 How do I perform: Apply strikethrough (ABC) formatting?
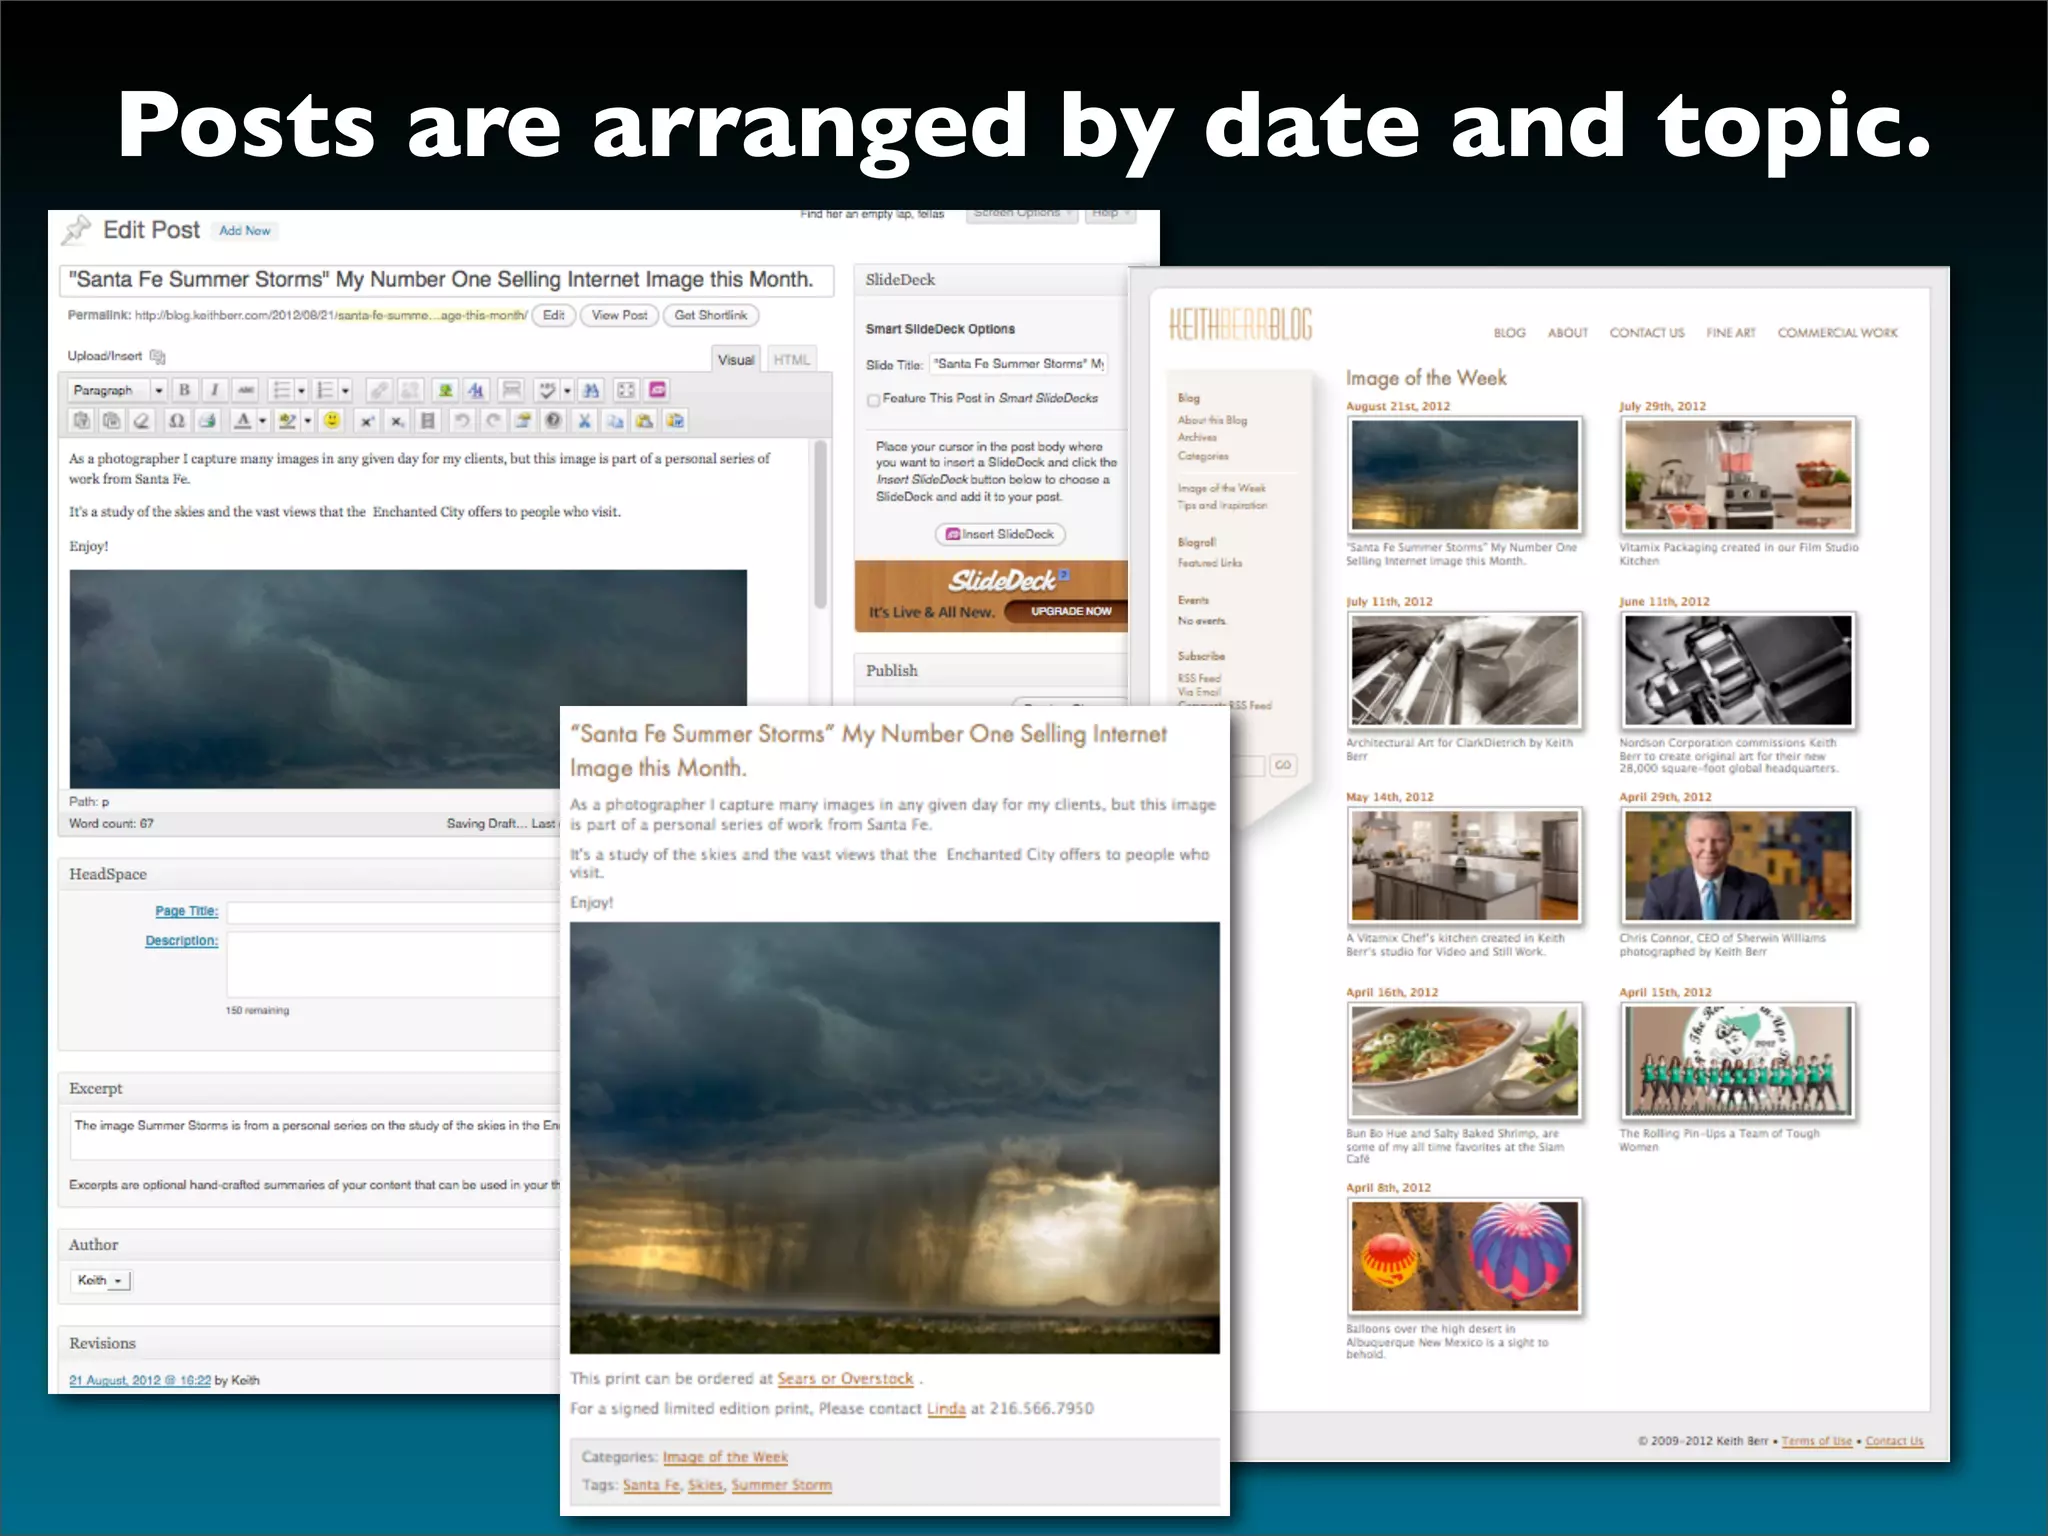point(246,390)
